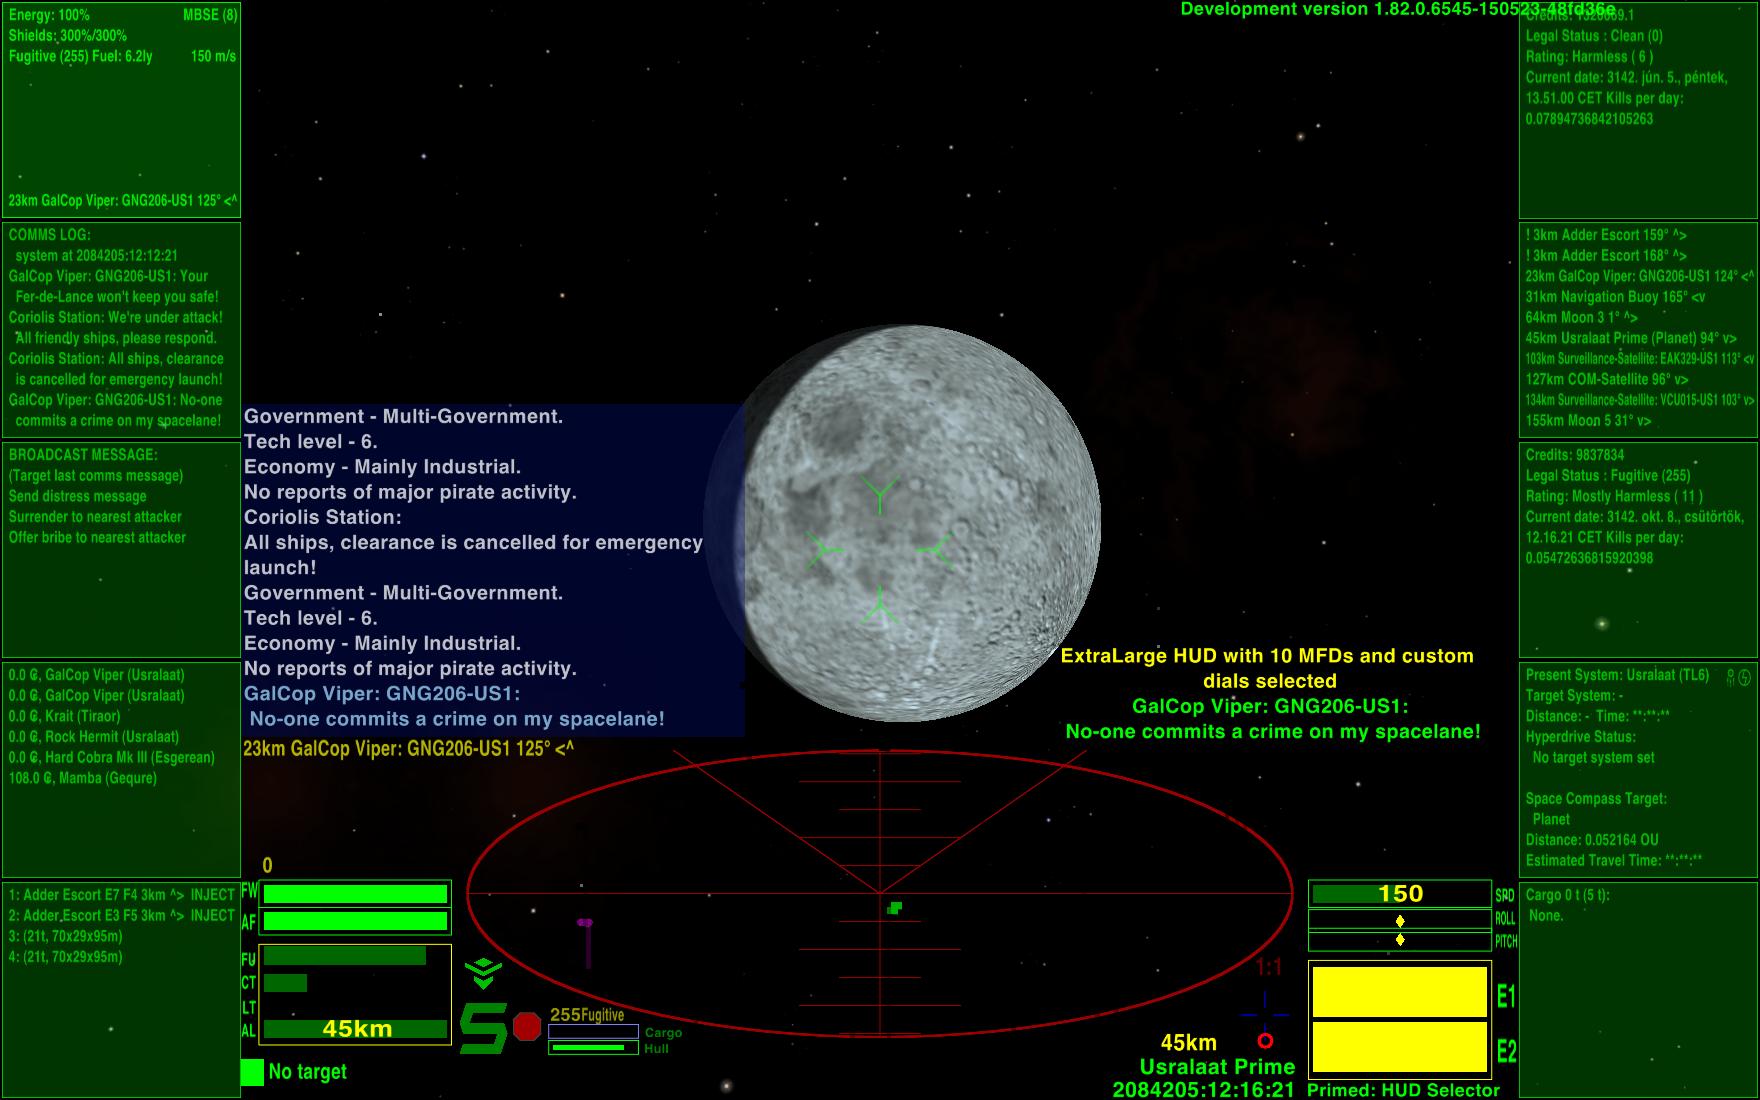Screen dimensions: 1760x1100
Task: Click the large green S station-aegis icon
Action: 484,1028
